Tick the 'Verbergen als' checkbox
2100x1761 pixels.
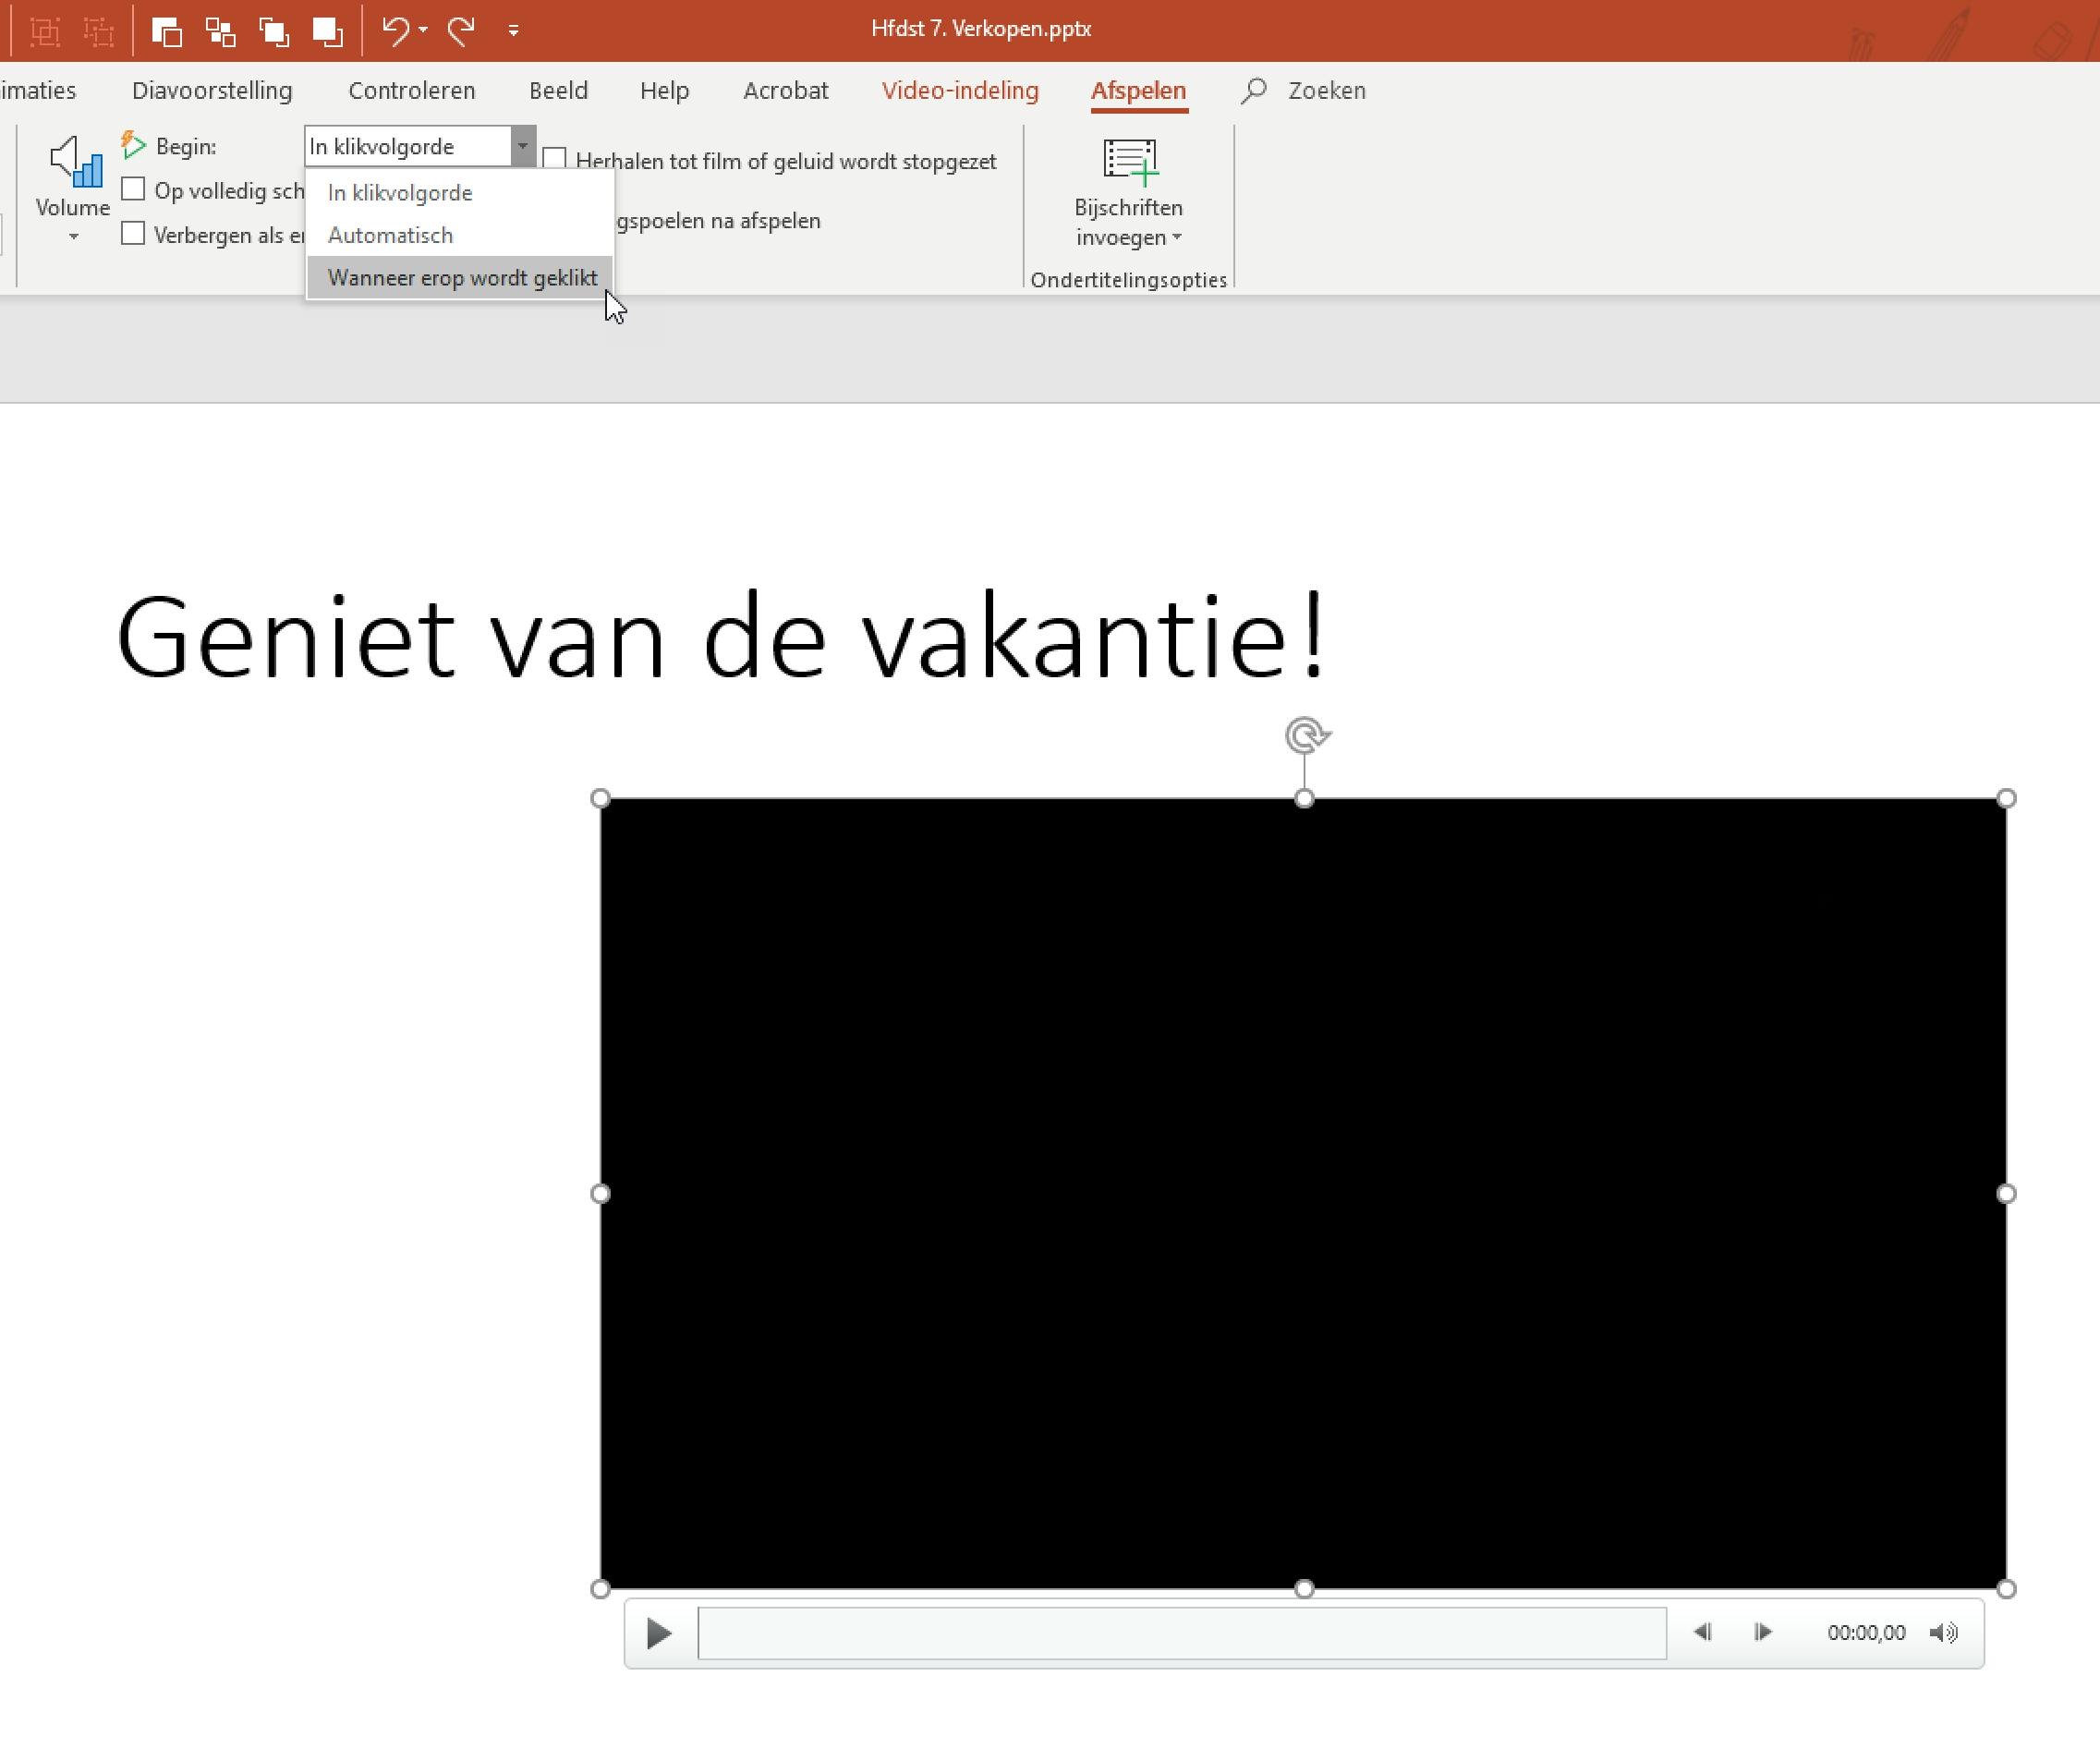[x=133, y=234]
